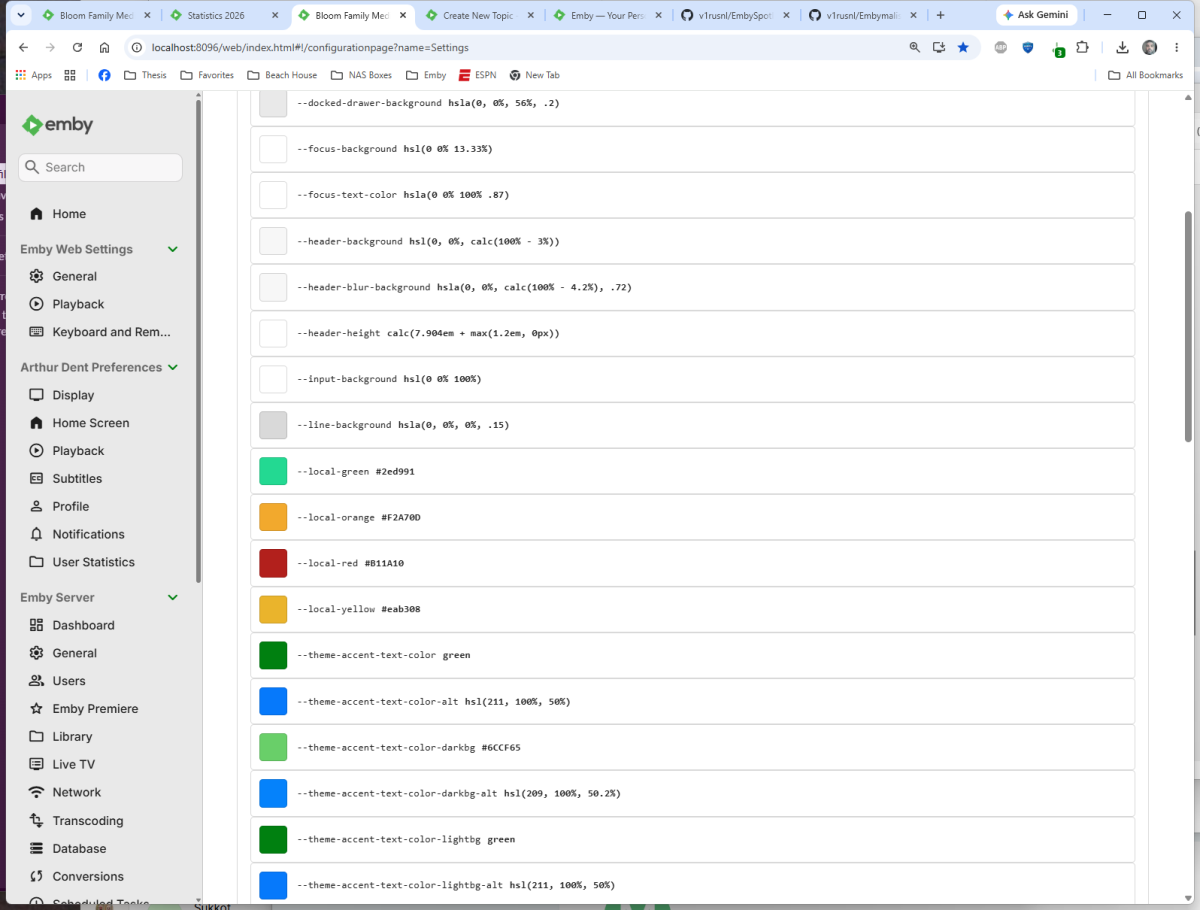Open Chrome downloads
The width and height of the screenshot is (1200, 910).
1122,47
